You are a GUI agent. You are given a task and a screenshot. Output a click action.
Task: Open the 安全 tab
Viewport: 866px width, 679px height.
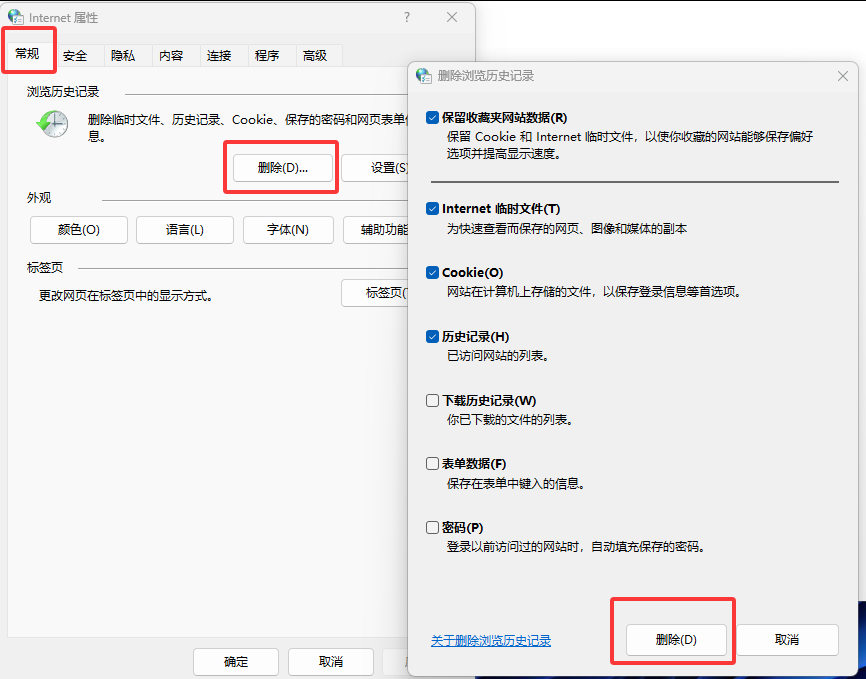coord(75,56)
